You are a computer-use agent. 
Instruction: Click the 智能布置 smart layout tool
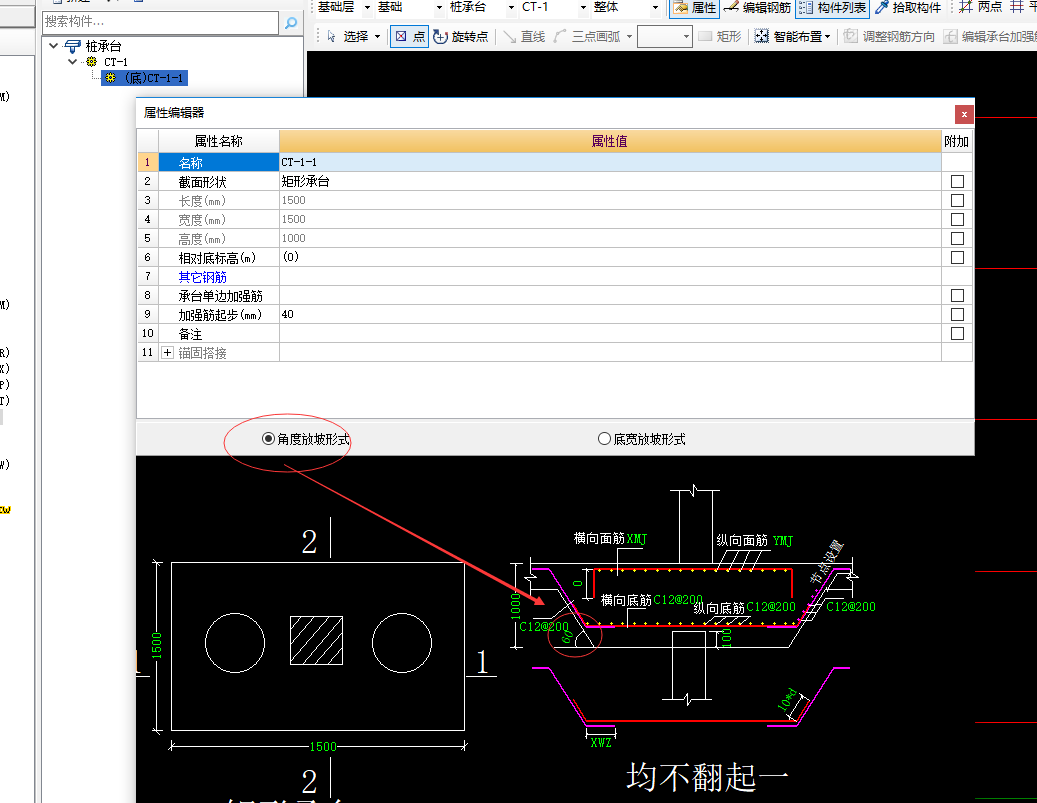coord(793,36)
